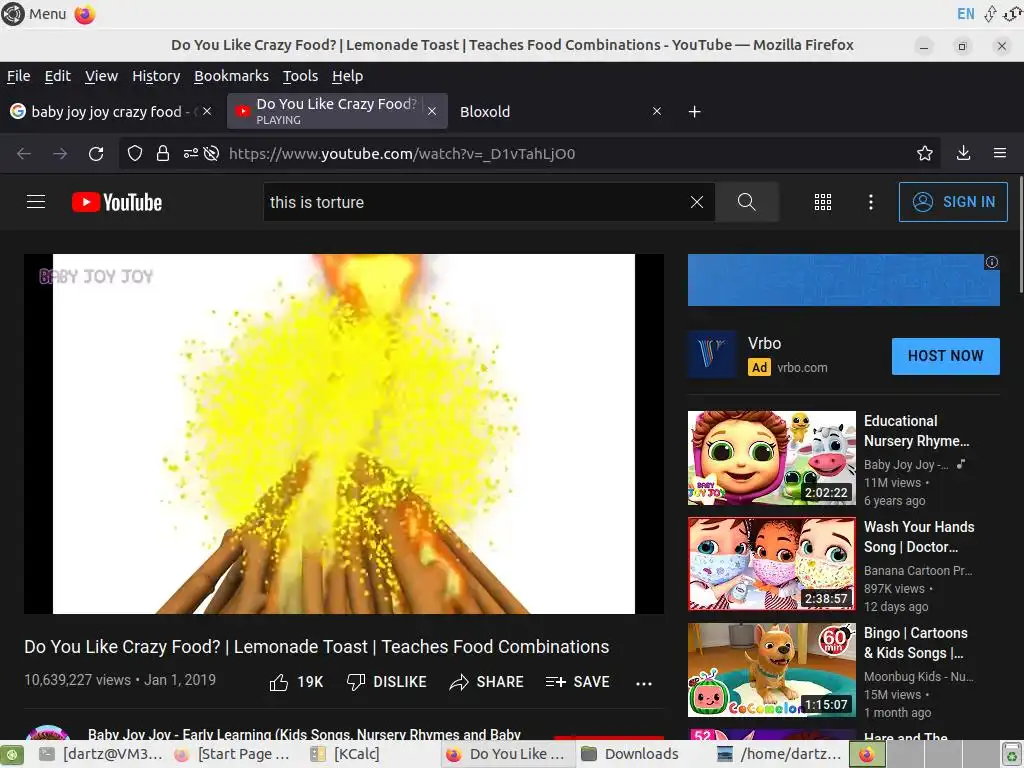The width and height of the screenshot is (1024, 768).
Task: Open Firefox from the top panel launcher
Action: (x=84, y=14)
